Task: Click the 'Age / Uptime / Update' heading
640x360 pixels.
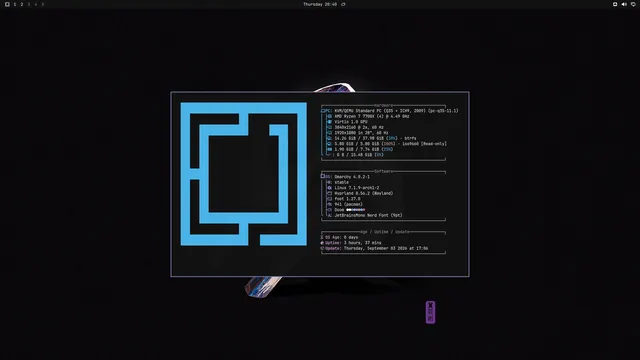Action: [384, 232]
